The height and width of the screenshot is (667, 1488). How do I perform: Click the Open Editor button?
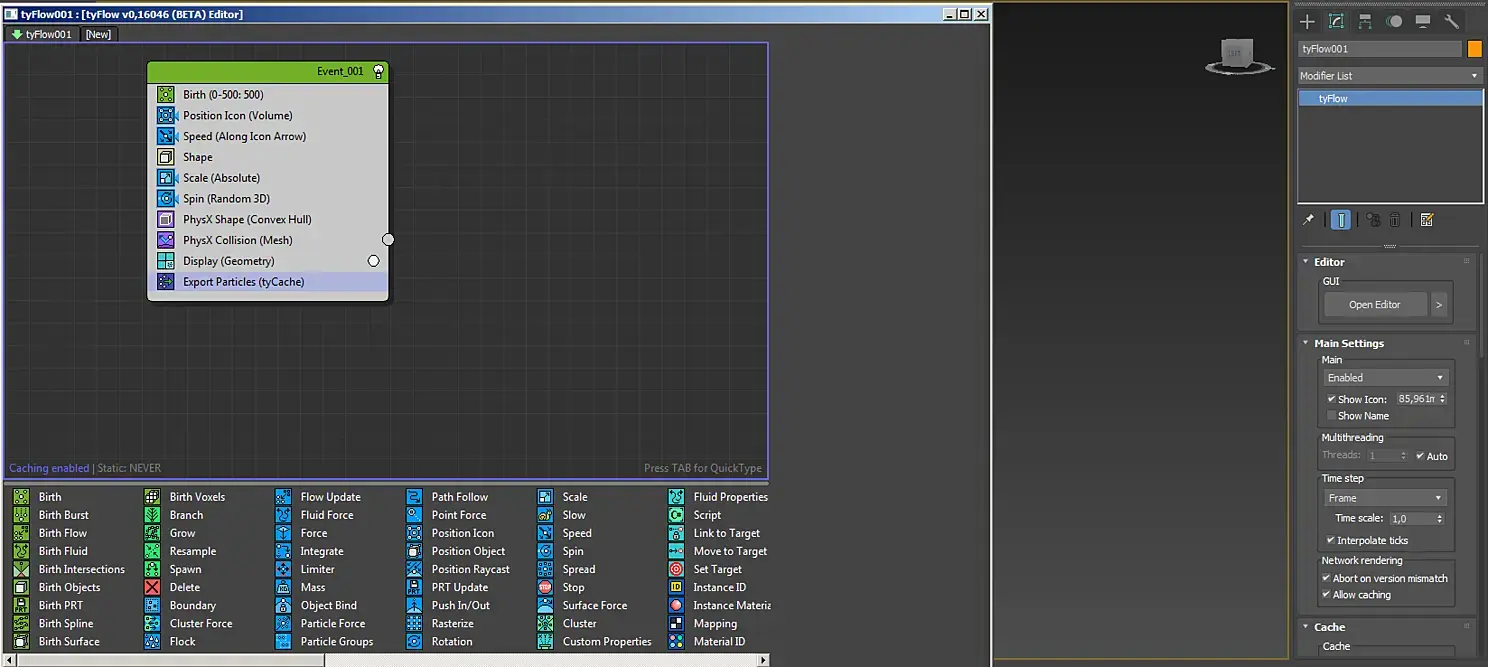click(1374, 304)
